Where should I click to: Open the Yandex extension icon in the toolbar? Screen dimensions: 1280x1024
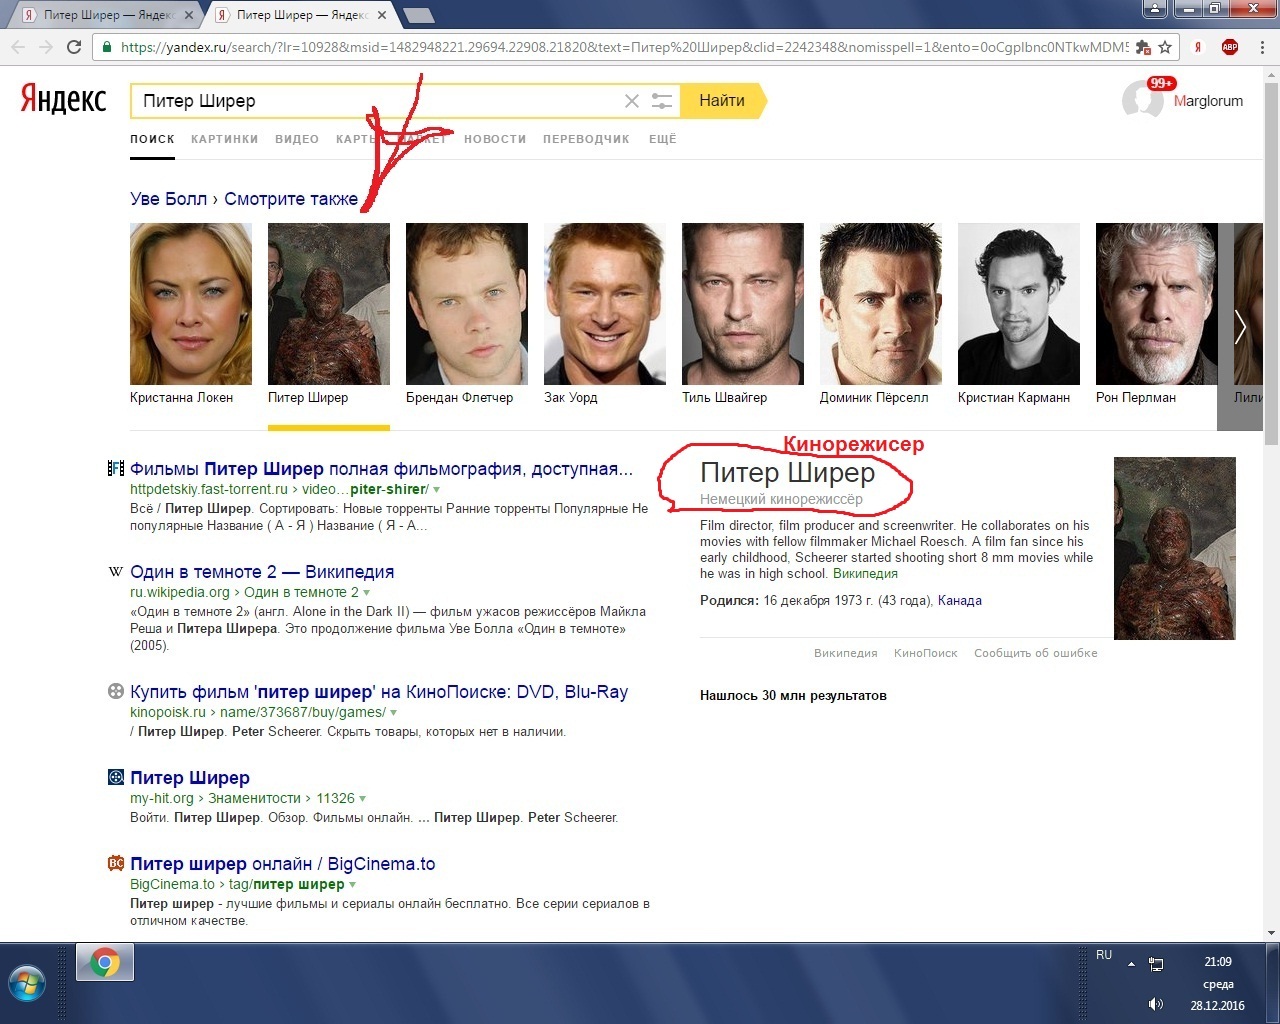point(1198,47)
